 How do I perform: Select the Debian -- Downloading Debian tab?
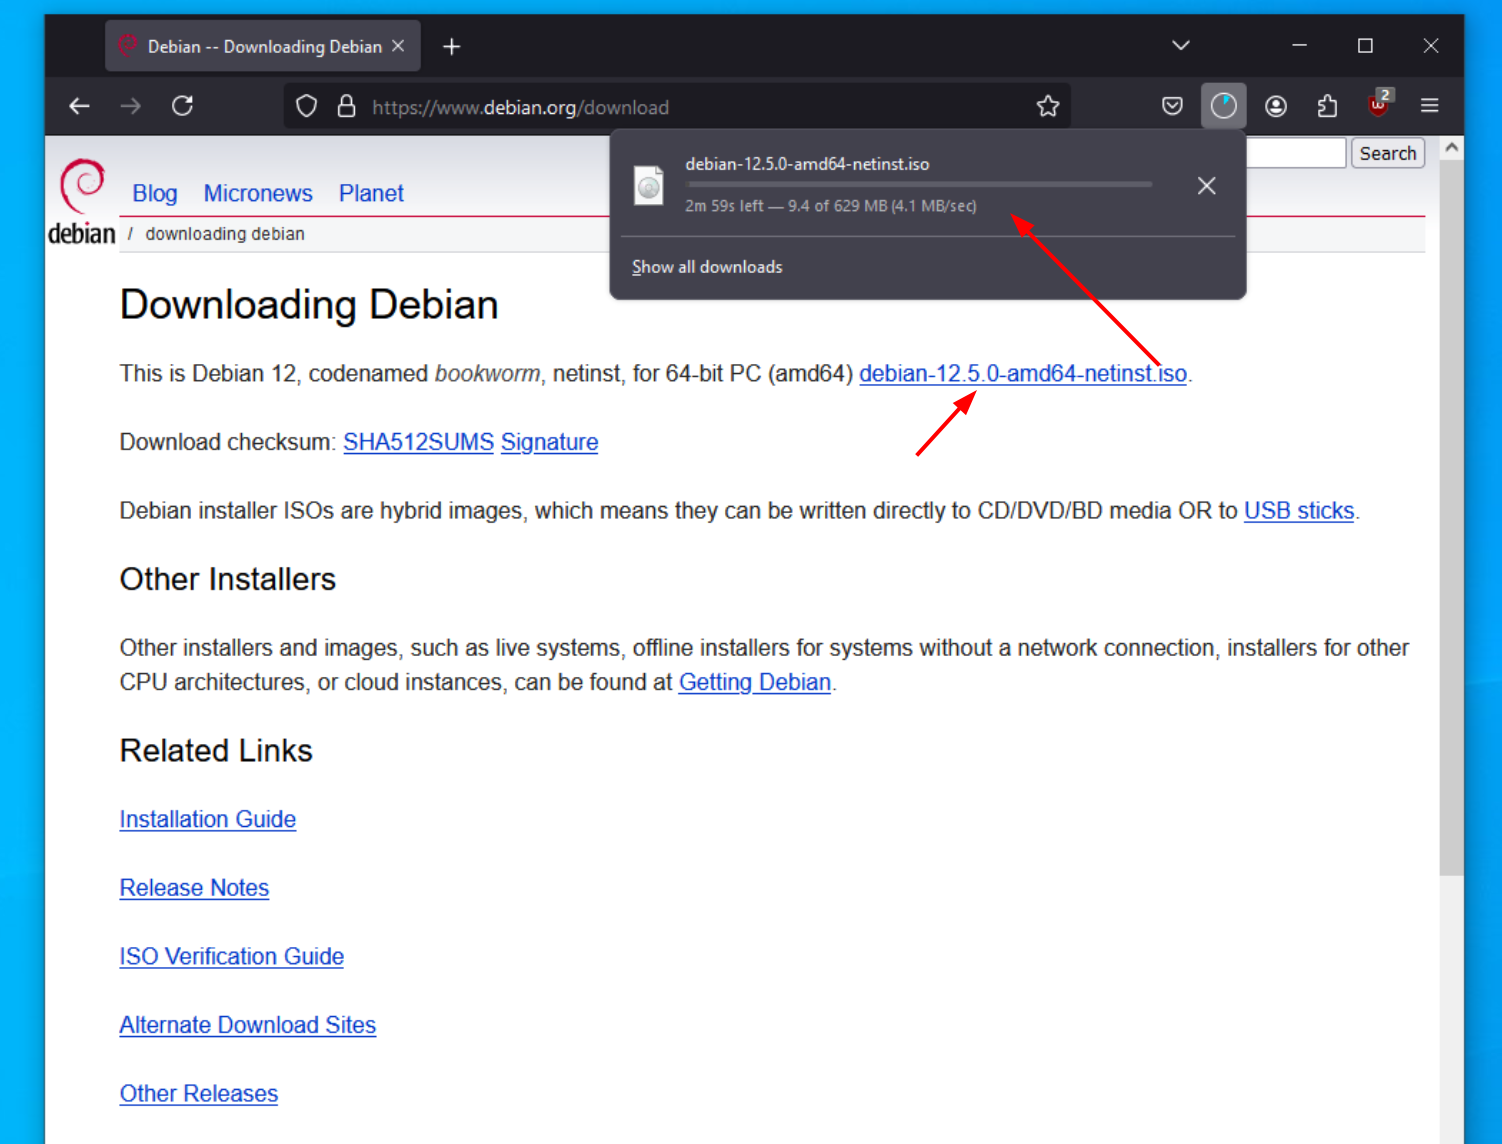pyautogui.click(x=263, y=46)
